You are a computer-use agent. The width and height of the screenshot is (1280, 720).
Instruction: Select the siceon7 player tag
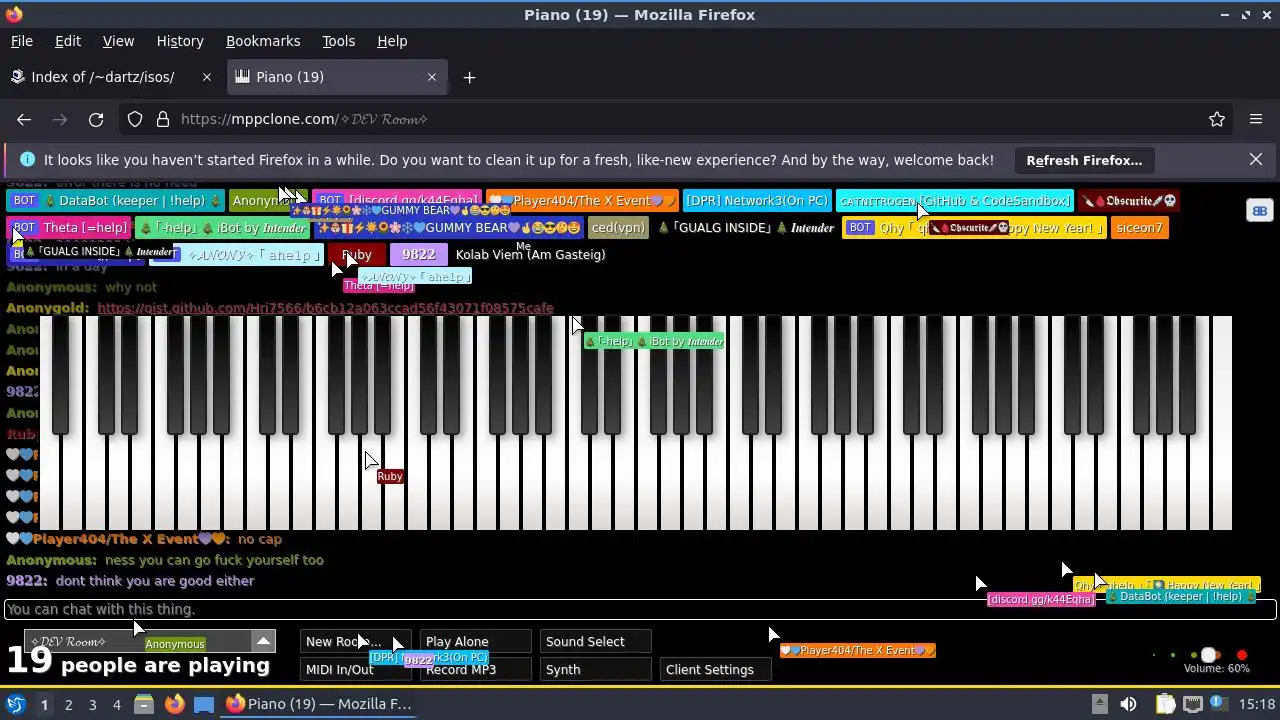[1140, 228]
